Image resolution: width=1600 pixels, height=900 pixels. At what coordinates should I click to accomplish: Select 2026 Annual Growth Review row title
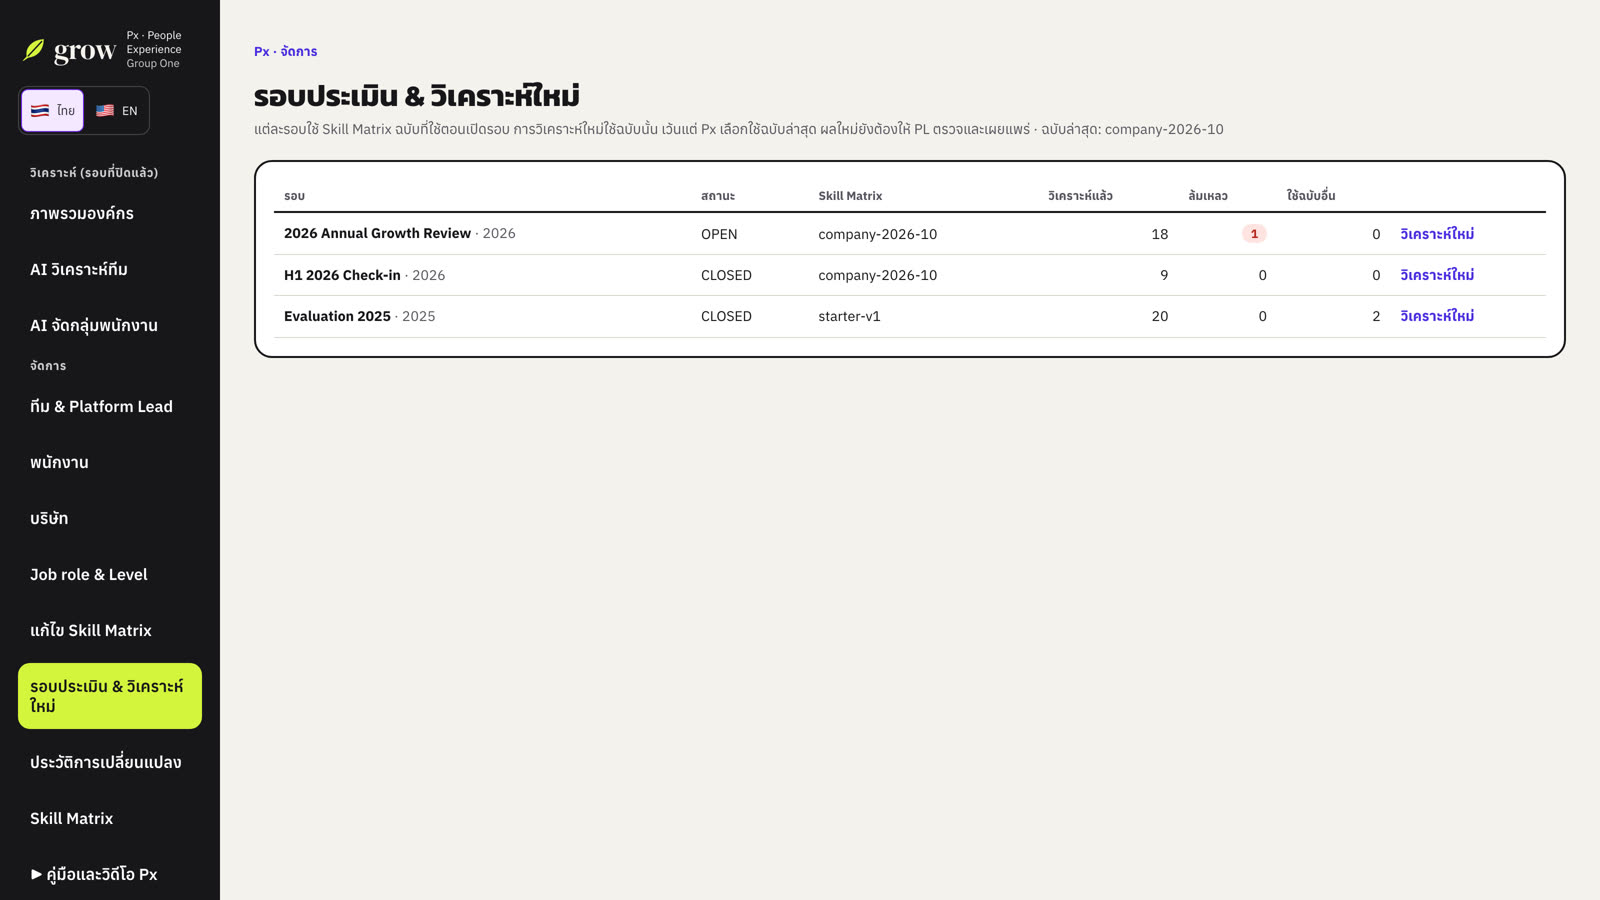[x=377, y=233]
